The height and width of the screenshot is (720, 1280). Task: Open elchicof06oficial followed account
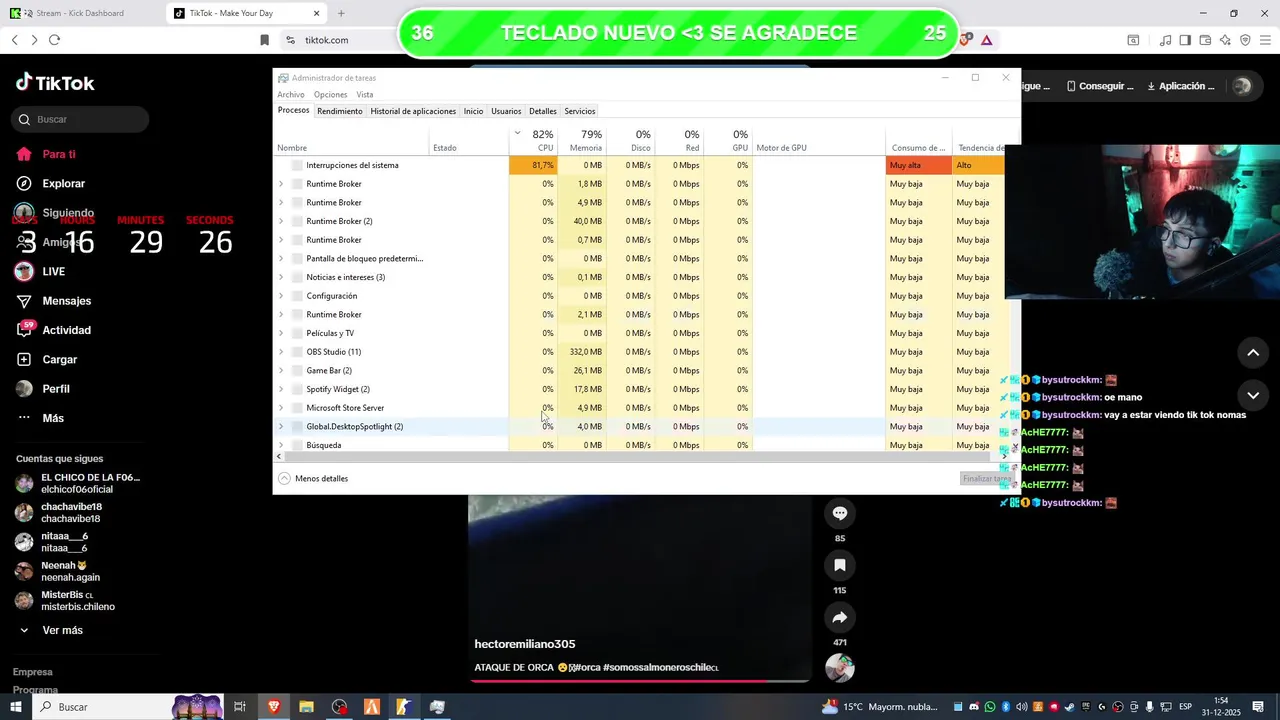[76, 484]
